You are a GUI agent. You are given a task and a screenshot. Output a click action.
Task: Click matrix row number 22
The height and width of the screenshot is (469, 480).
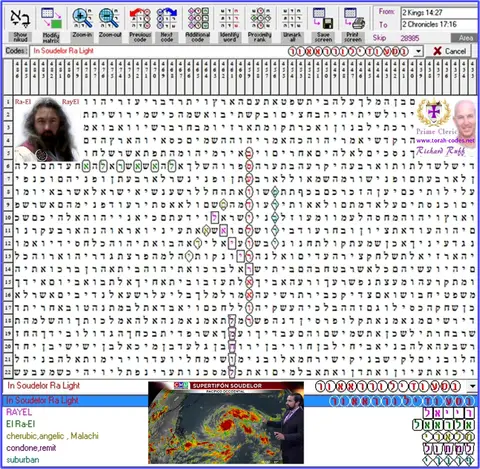coord(8,372)
